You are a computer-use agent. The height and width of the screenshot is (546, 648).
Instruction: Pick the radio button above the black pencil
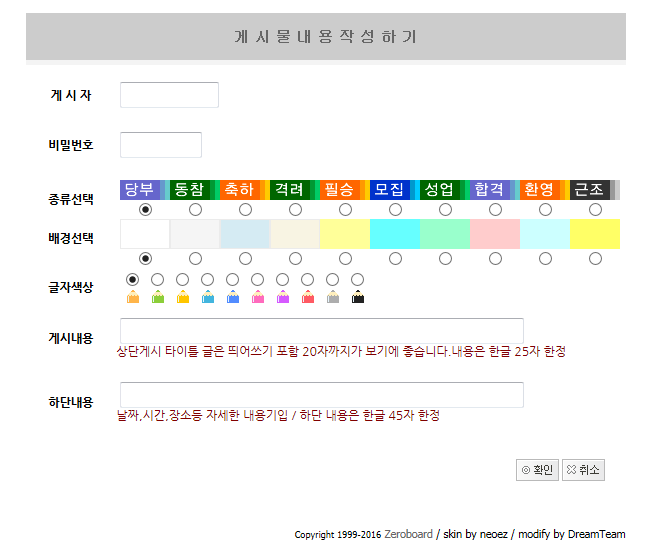pos(358,279)
